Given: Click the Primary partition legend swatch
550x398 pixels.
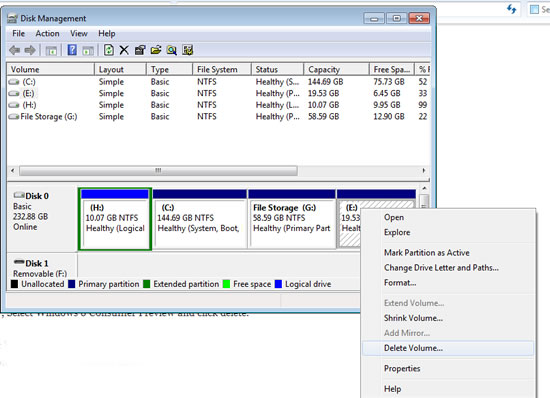Looking at the screenshot, I should pos(72,284).
